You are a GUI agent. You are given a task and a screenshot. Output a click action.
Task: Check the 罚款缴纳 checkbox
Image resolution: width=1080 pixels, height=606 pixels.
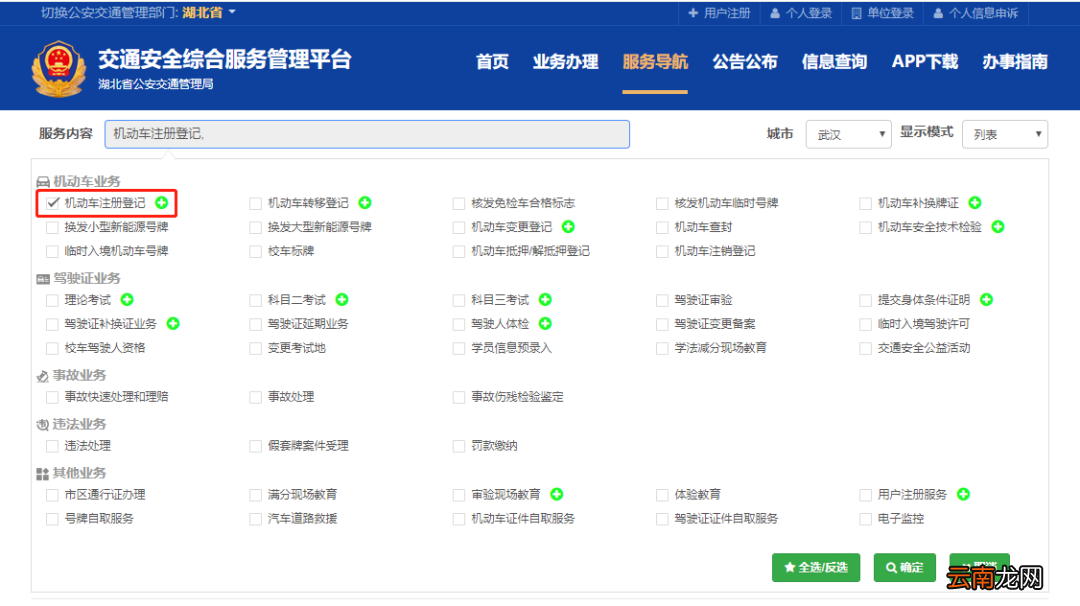coord(459,446)
